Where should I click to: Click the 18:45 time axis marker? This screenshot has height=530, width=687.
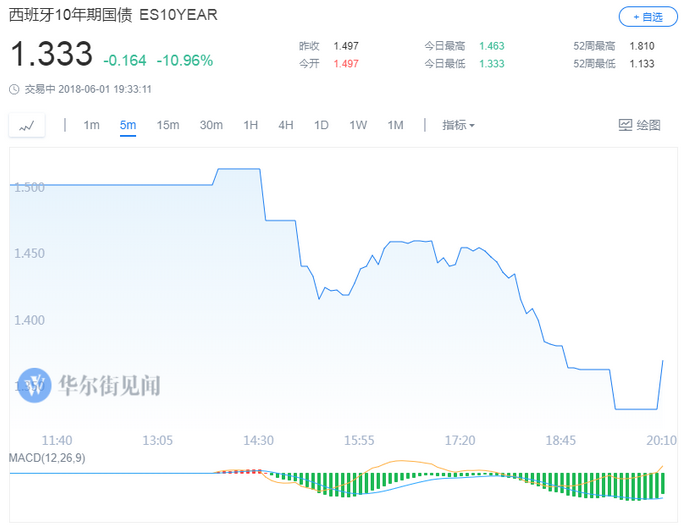(561, 440)
